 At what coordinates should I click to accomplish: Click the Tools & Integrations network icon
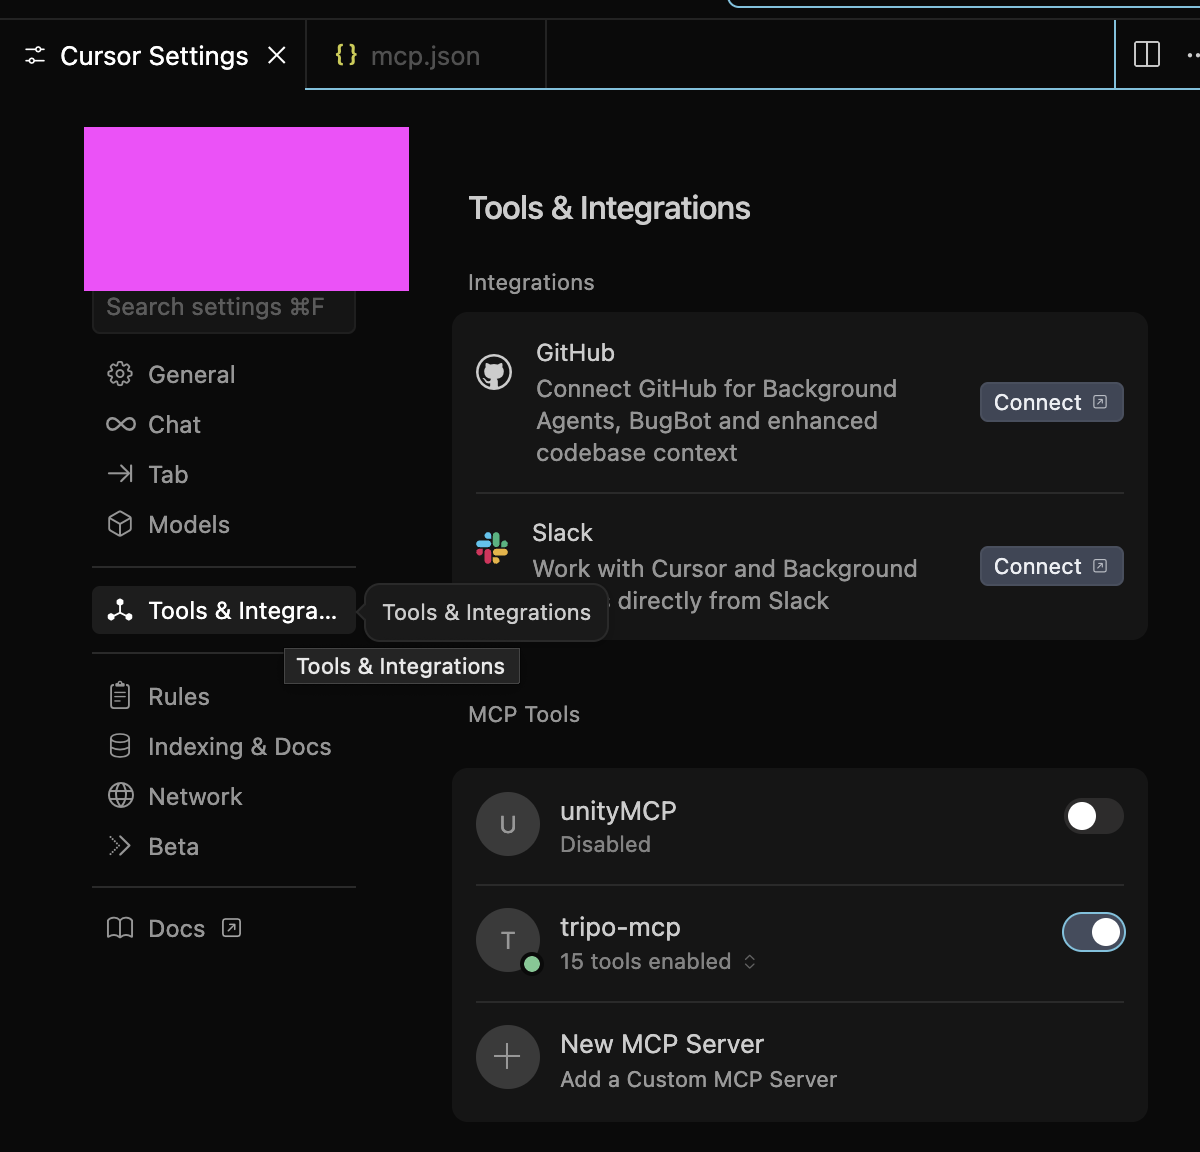pyautogui.click(x=120, y=610)
